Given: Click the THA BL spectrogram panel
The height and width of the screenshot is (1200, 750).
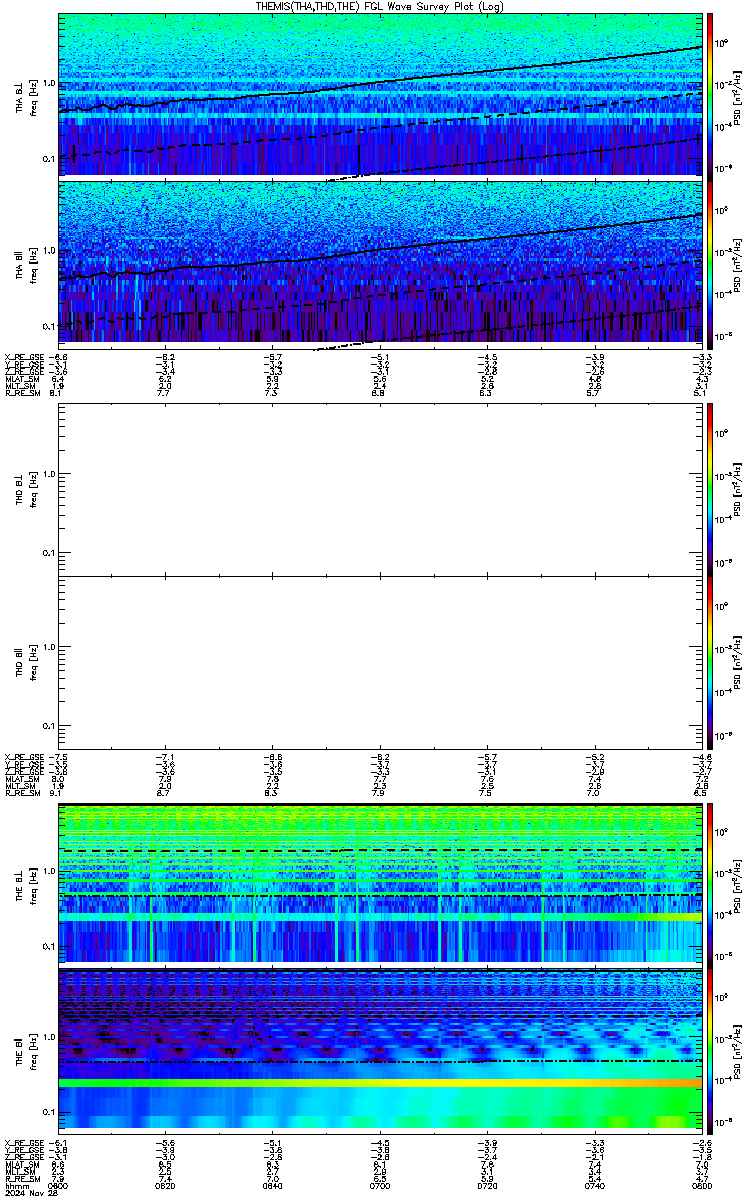Looking at the screenshot, I should coord(380,95).
